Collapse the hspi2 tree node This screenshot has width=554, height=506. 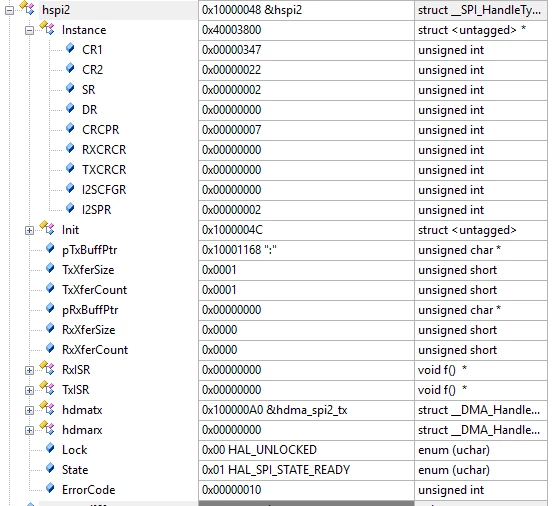point(10,11)
